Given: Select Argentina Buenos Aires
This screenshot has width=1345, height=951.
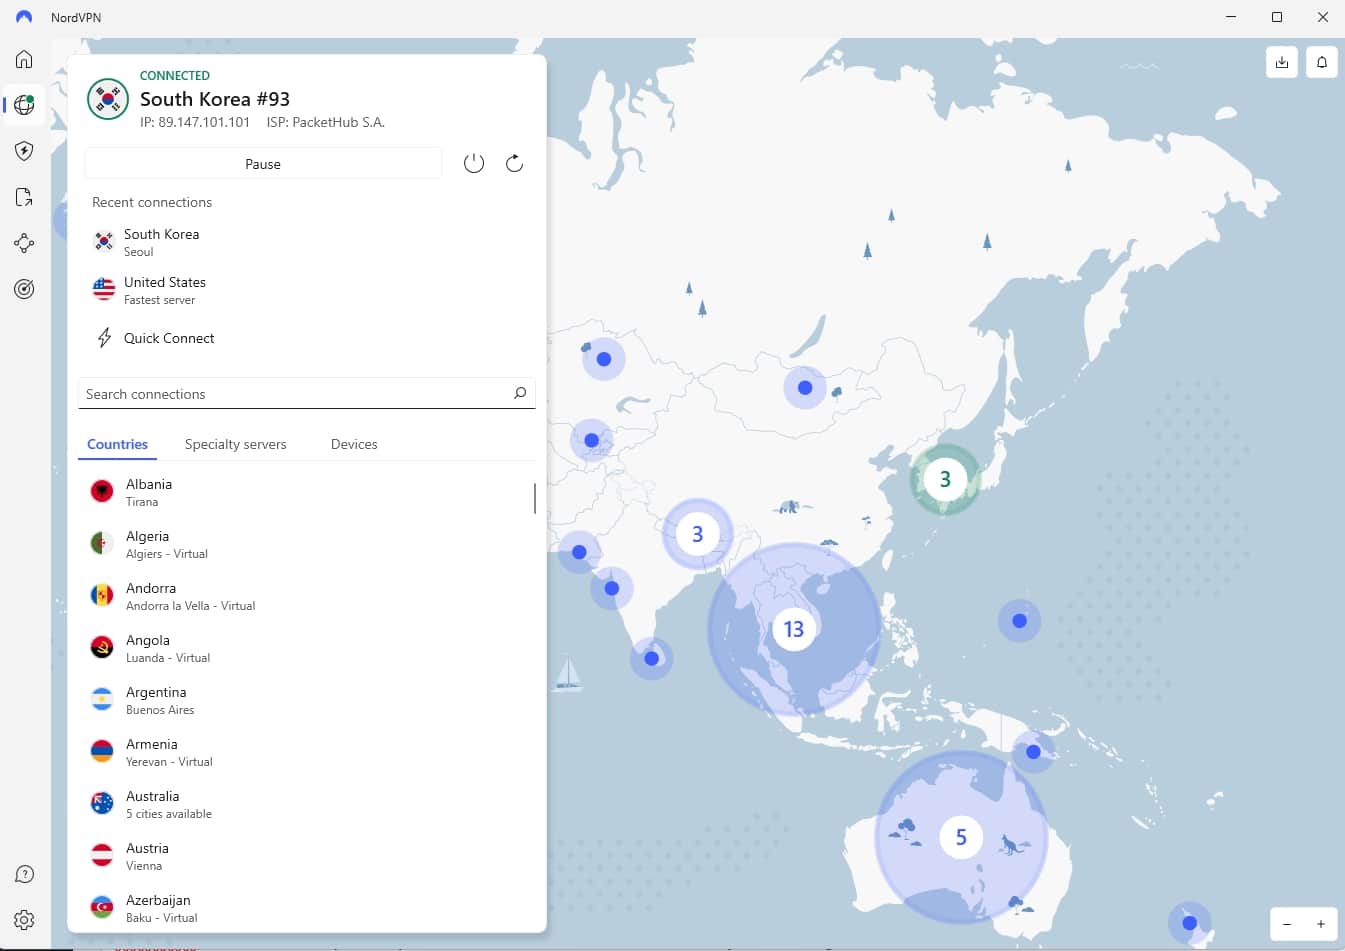Looking at the screenshot, I should pos(306,700).
